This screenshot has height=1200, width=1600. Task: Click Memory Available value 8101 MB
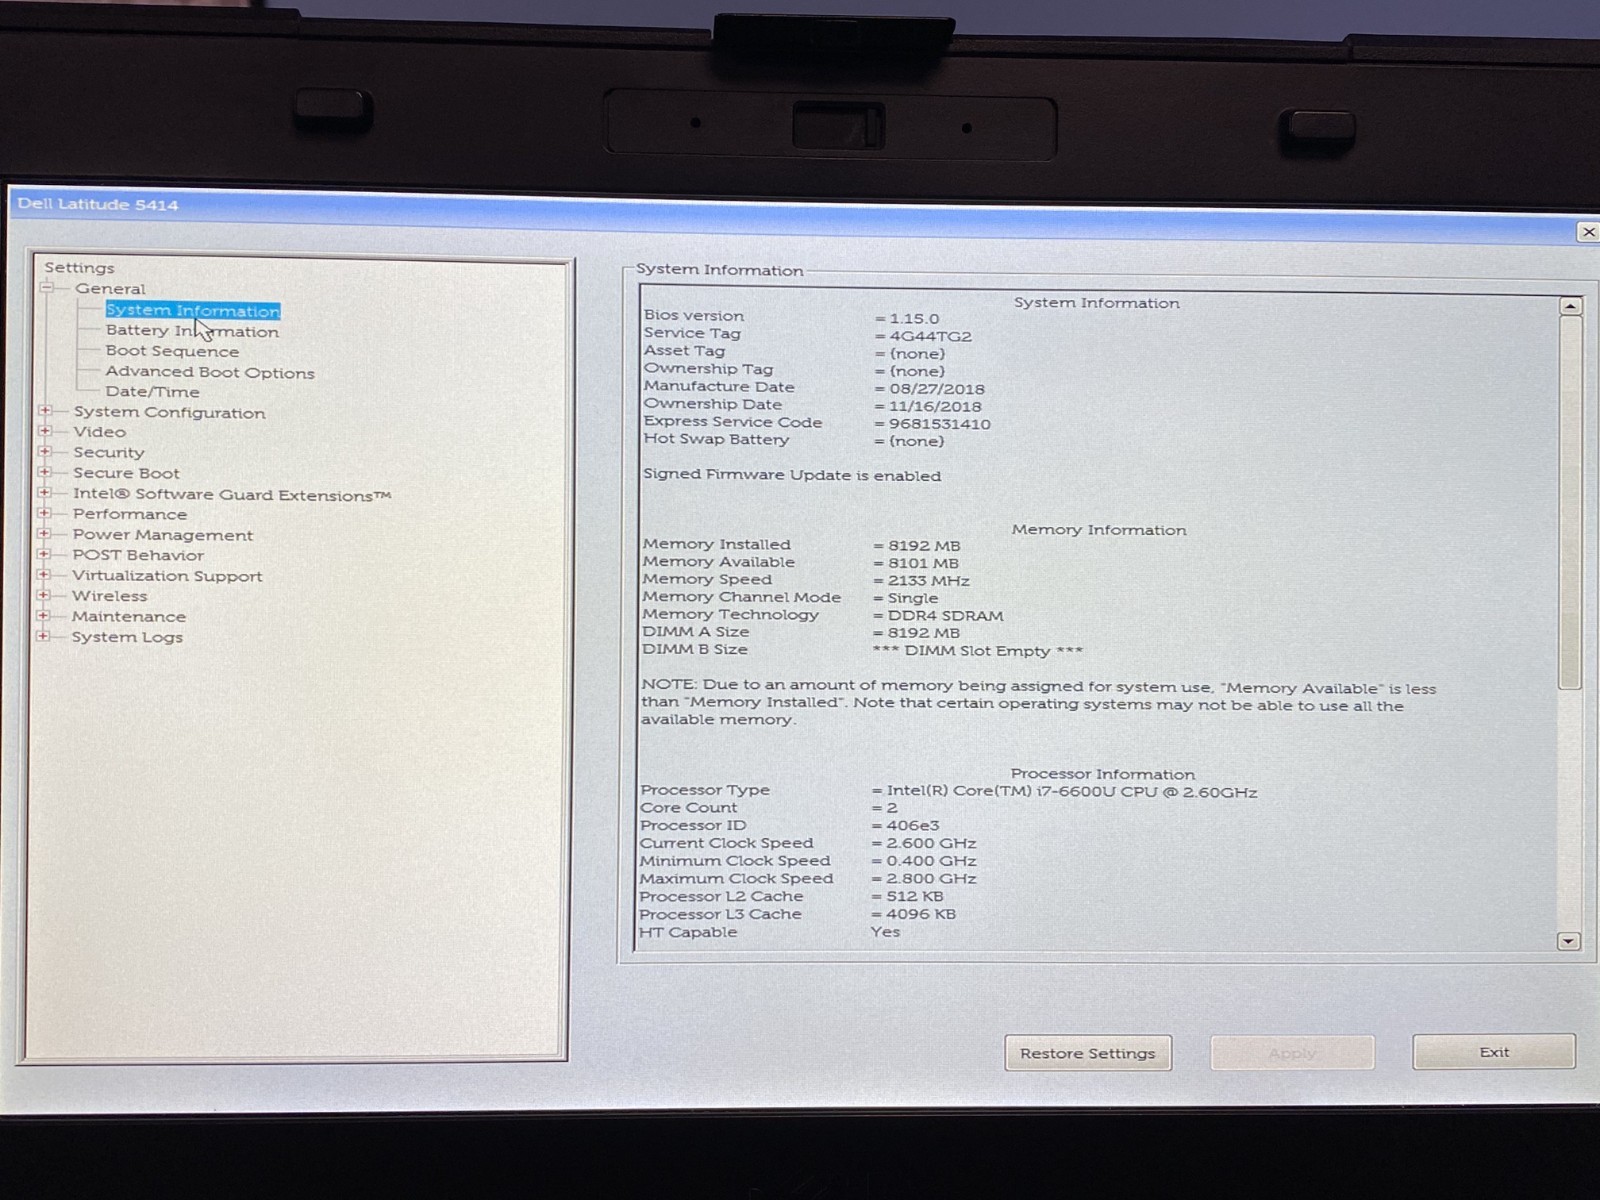923,563
